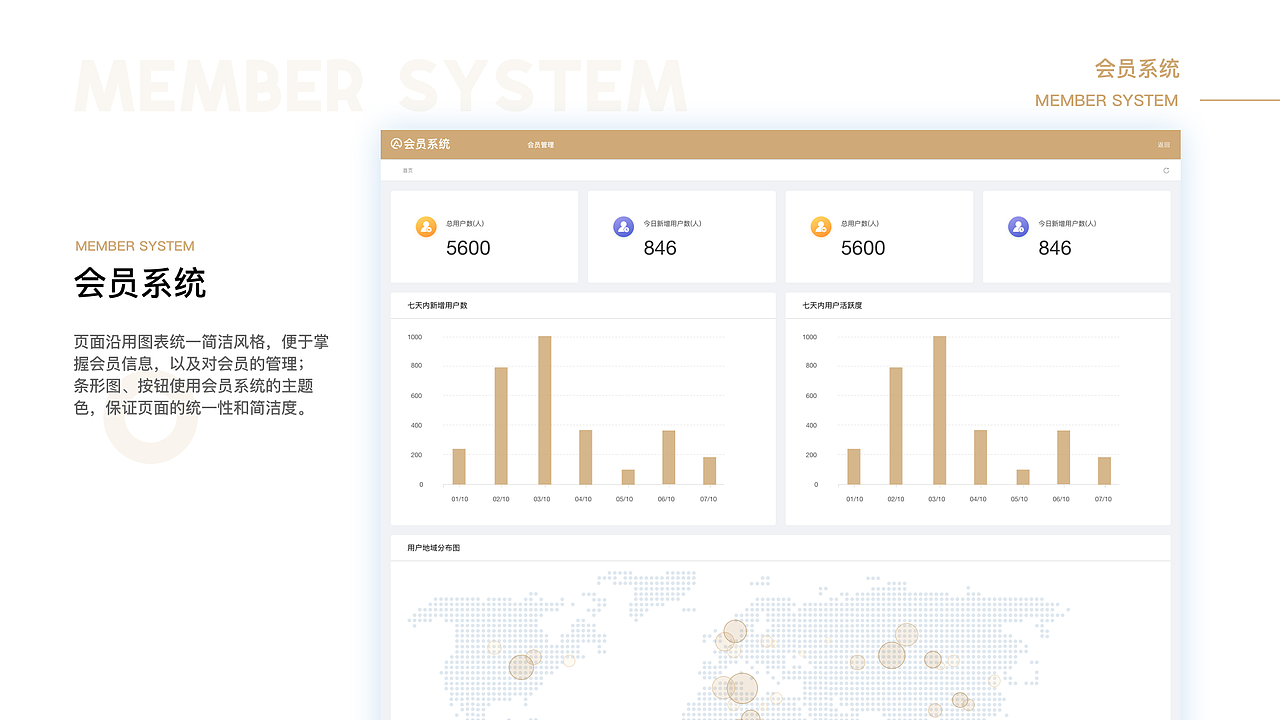
Task: Click the black 会员系统 heading on the left
Action: 140,284
